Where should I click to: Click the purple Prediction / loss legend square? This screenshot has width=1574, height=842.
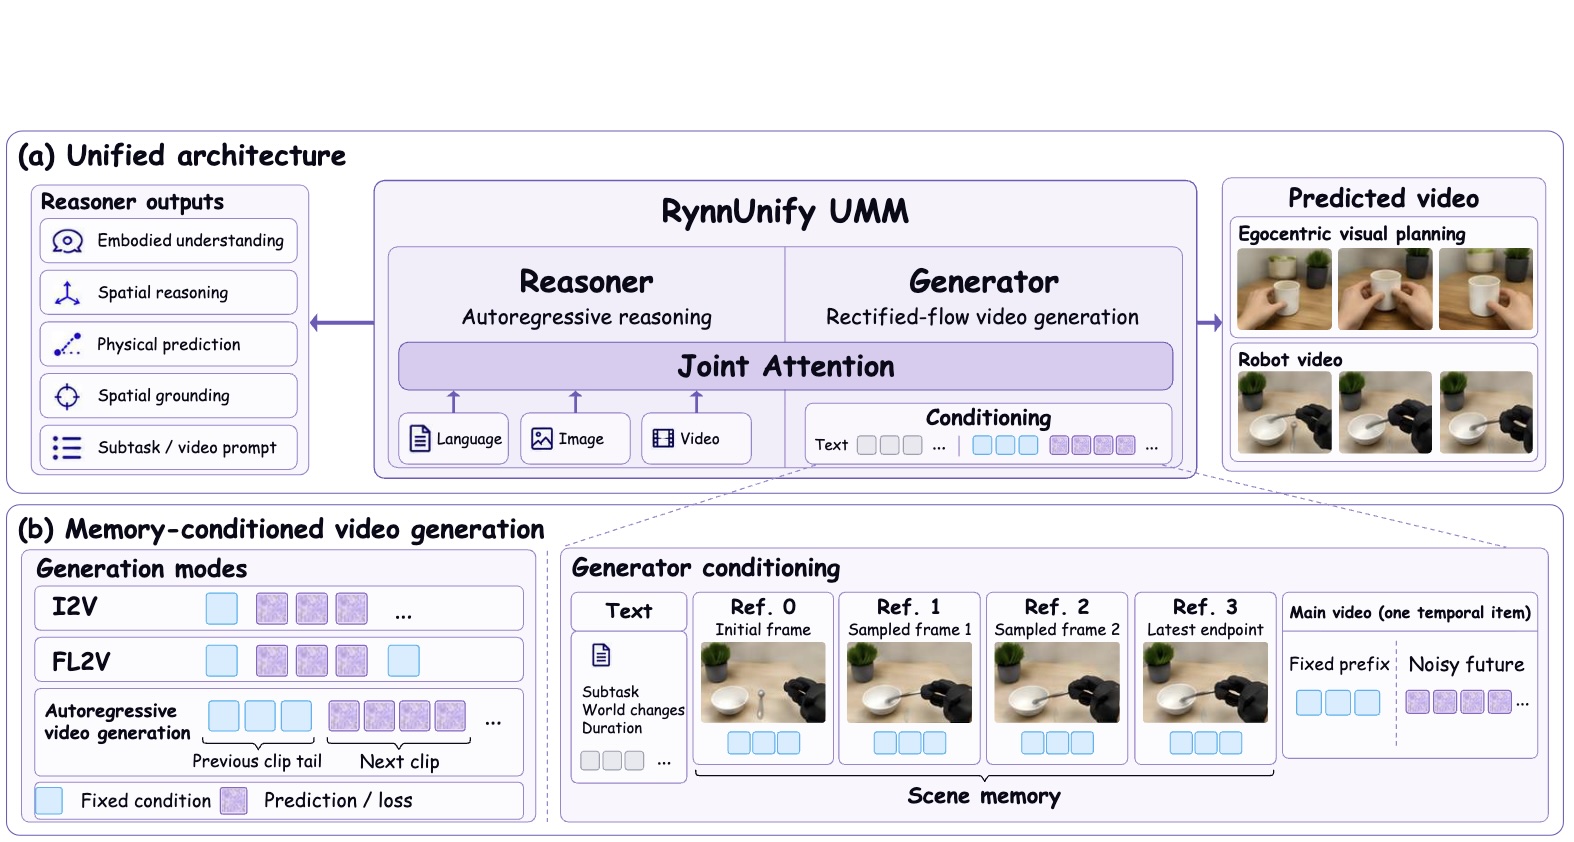click(x=234, y=800)
